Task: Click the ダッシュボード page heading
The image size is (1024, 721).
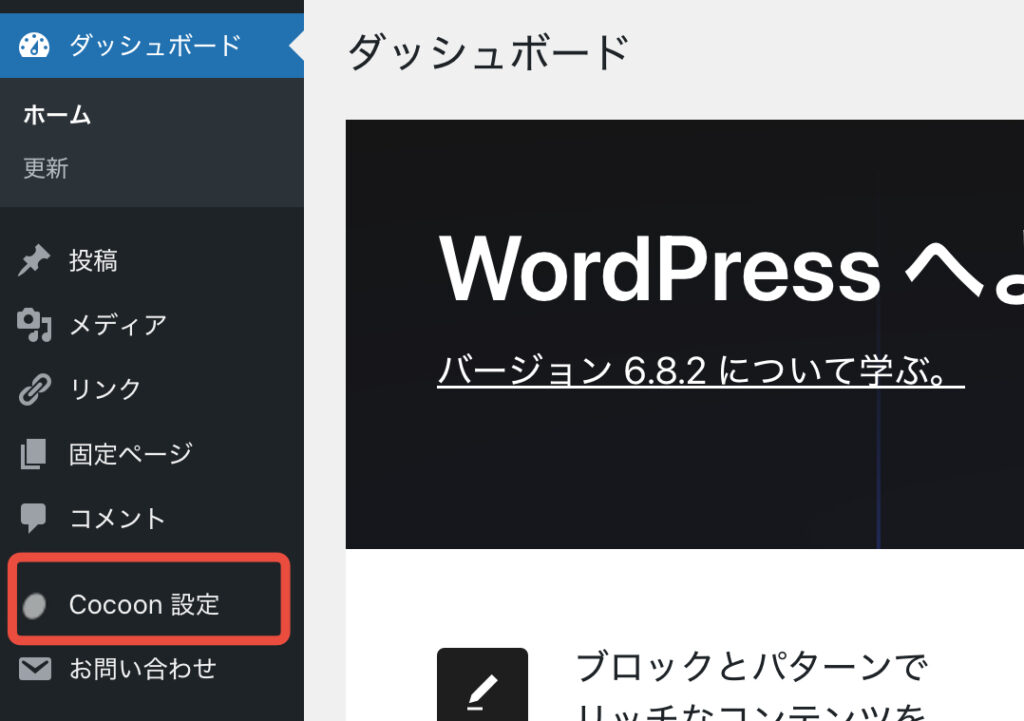Action: pyautogui.click(x=489, y=52)
